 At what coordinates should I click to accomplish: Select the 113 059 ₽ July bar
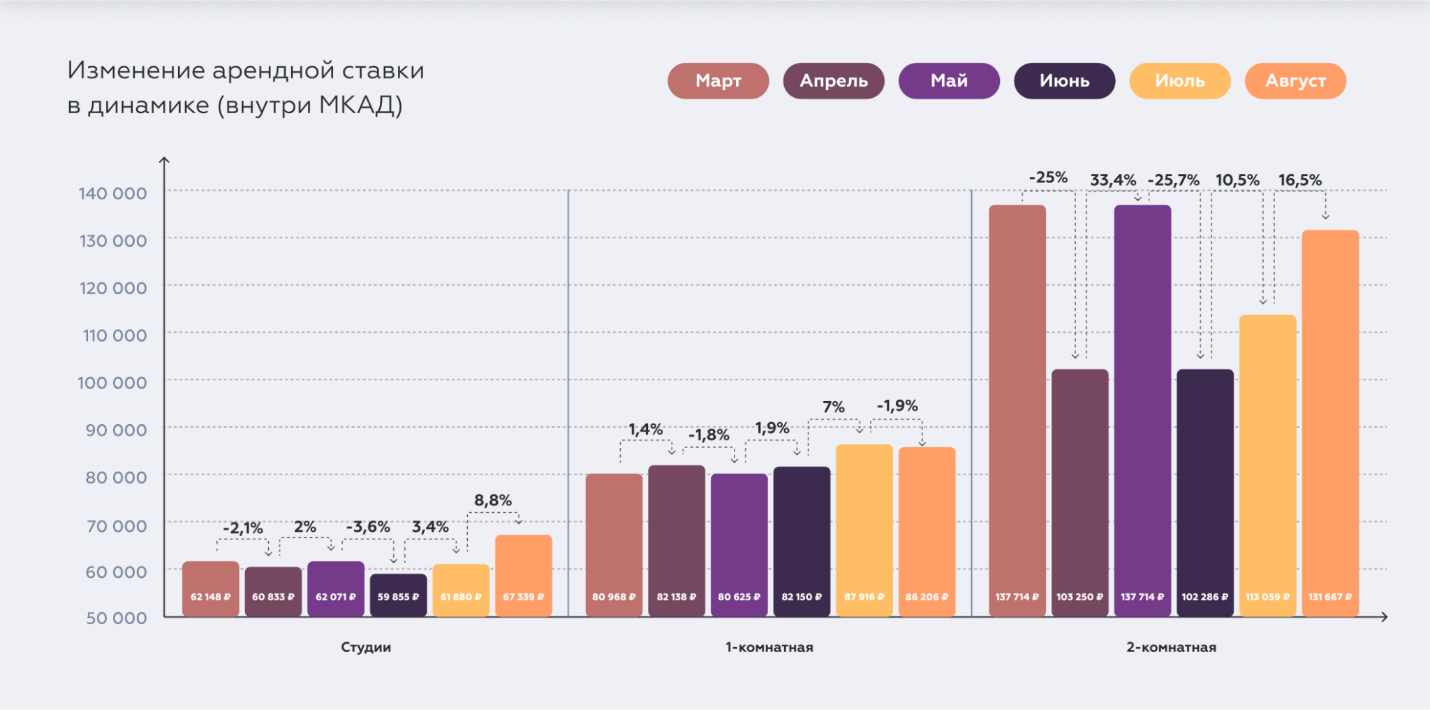click(1267, 465)
